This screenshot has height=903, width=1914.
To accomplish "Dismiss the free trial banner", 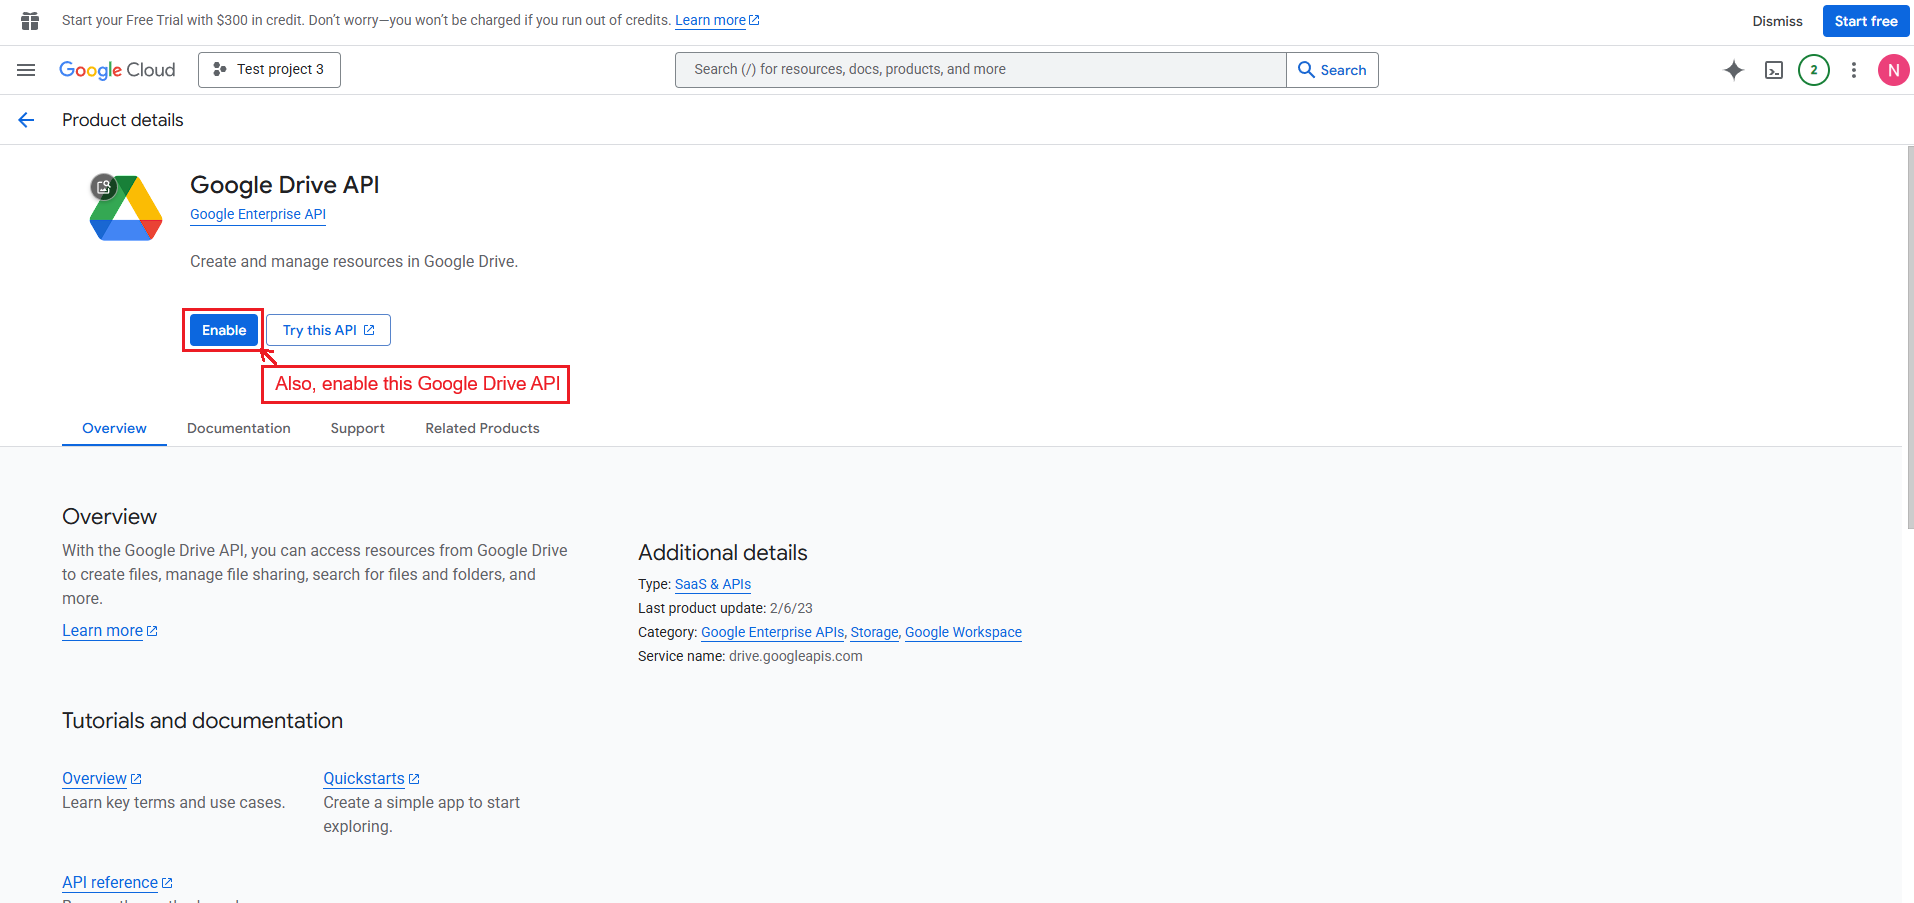I will 1776,21.
